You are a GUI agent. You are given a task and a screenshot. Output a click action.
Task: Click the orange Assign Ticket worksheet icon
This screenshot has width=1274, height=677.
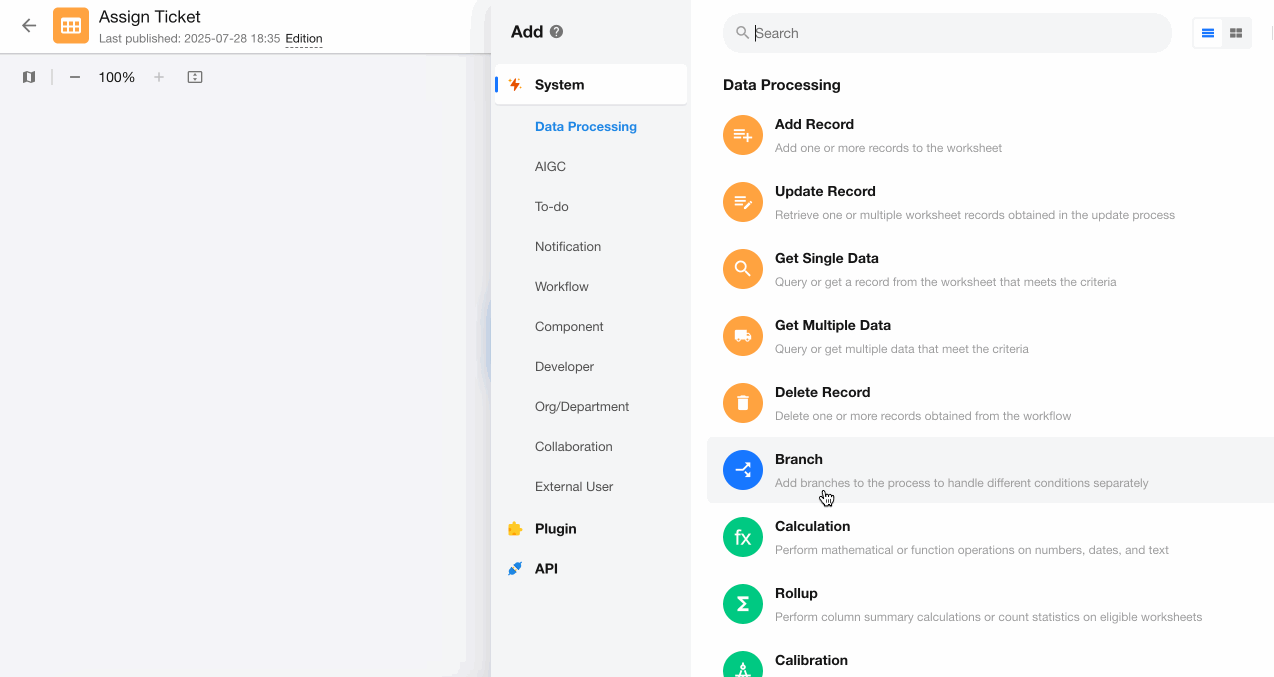pos(71,26)
